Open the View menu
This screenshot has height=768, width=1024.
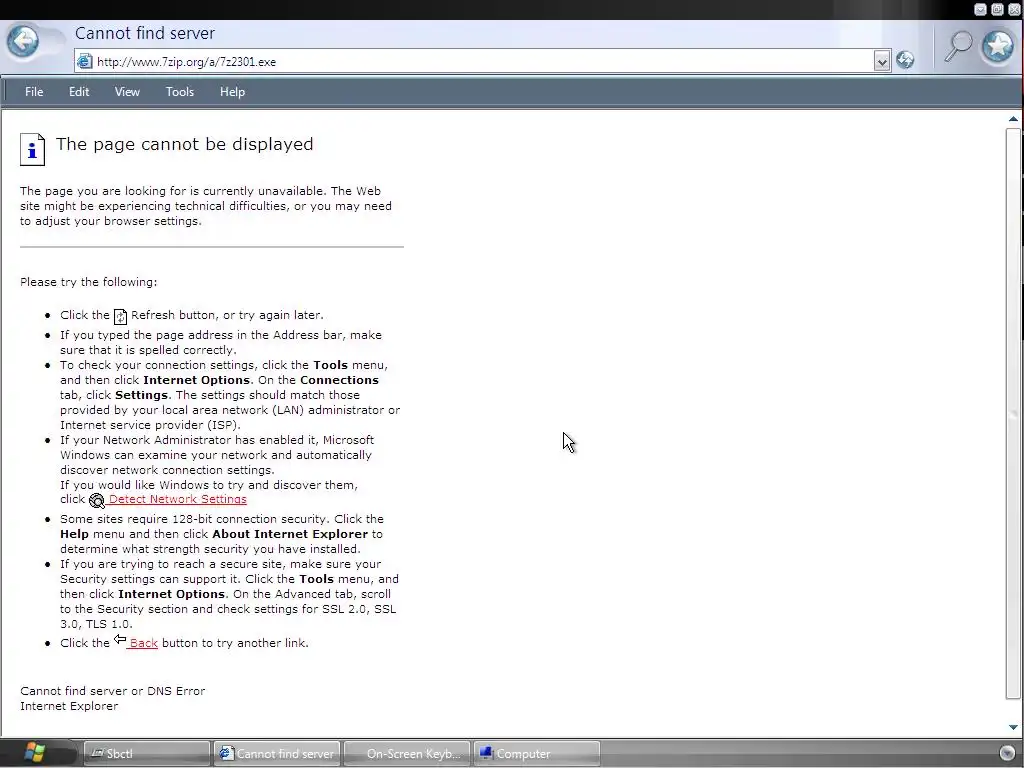[x=127, y=92]
